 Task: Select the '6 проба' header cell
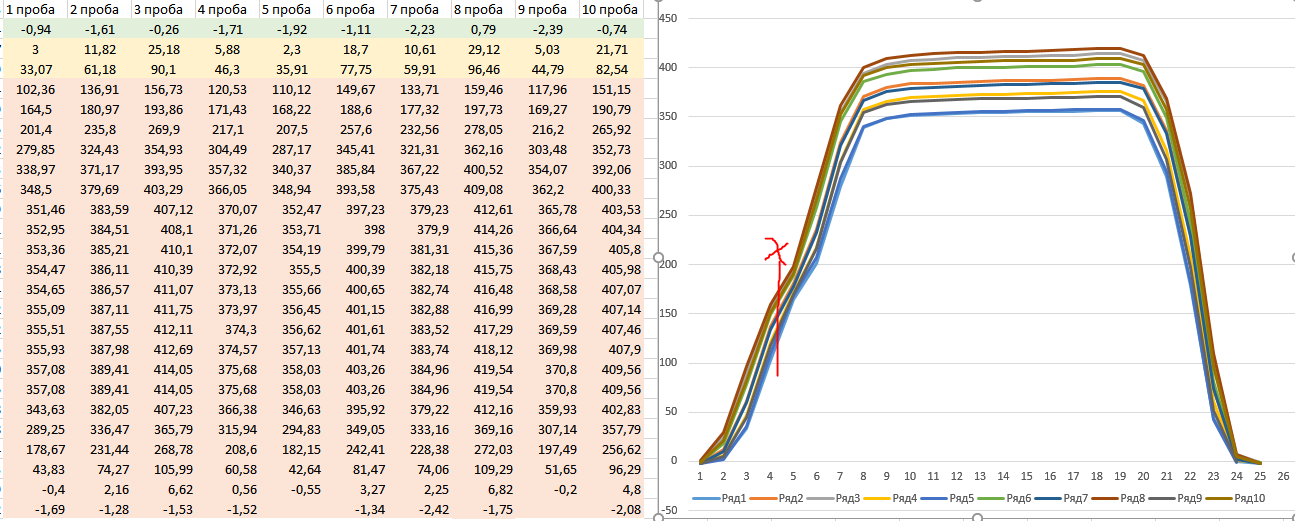point(352,10)
